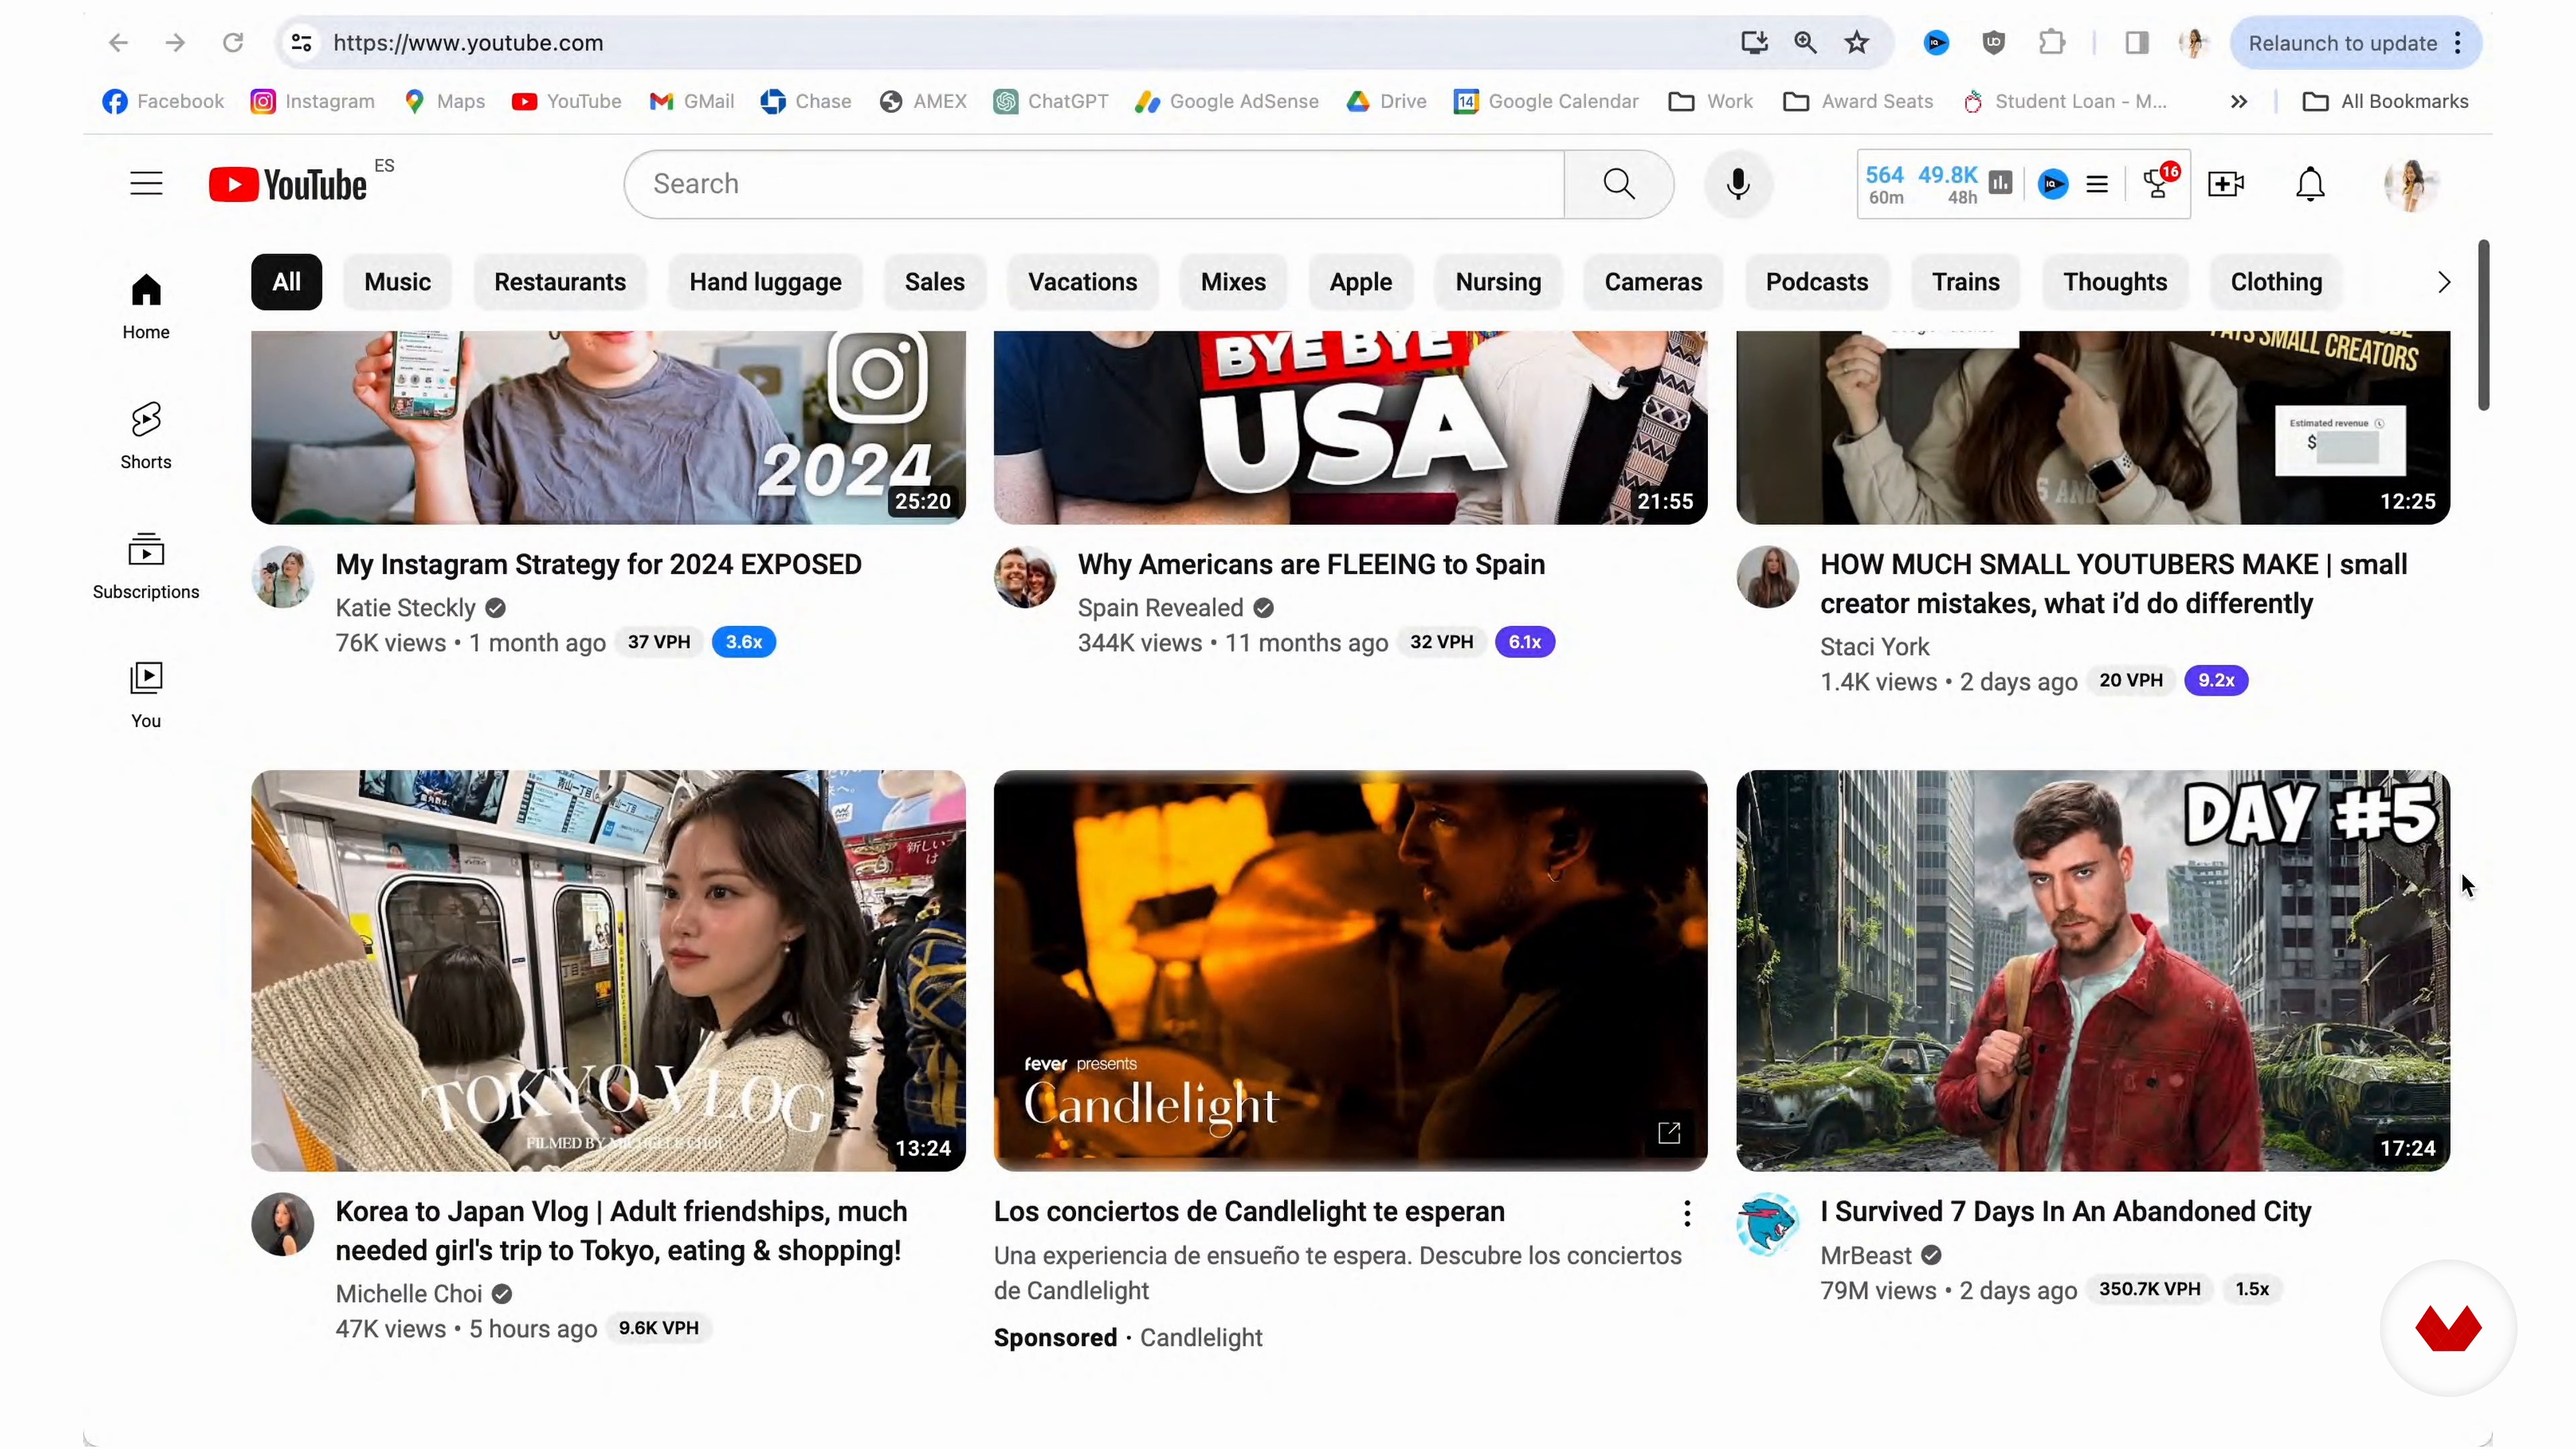Viewport: 2576px width, 1449px height.
Task: Select the Restaurants category chip
Action: (560, 282)
